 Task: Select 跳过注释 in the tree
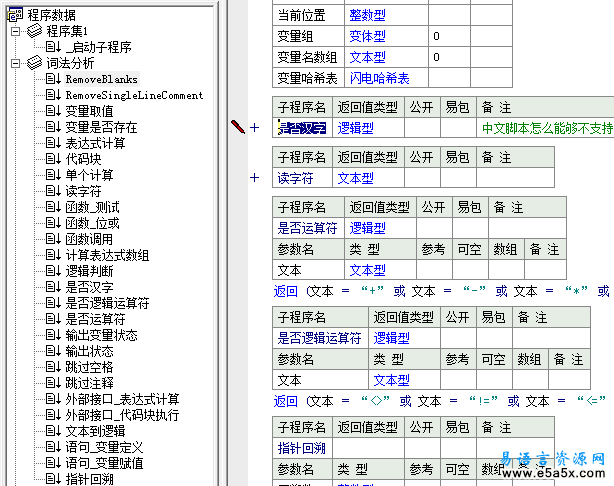coord(89,383)
